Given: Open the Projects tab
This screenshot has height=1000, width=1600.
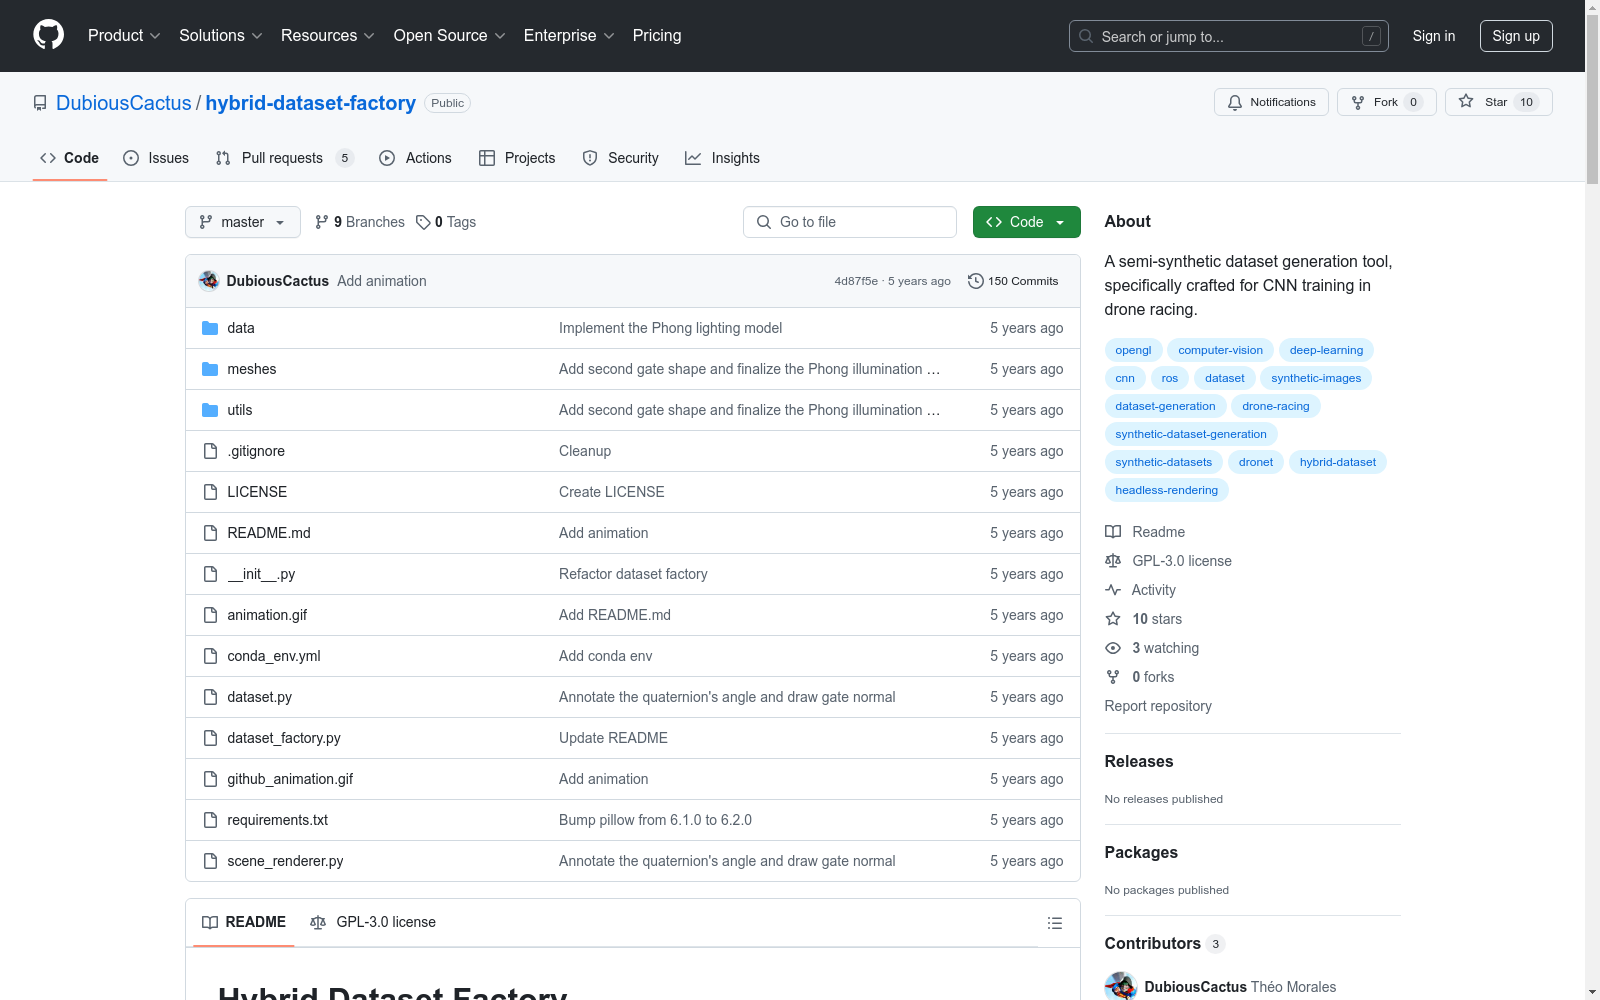Looking at the screenshot, I should coord(517,158).
